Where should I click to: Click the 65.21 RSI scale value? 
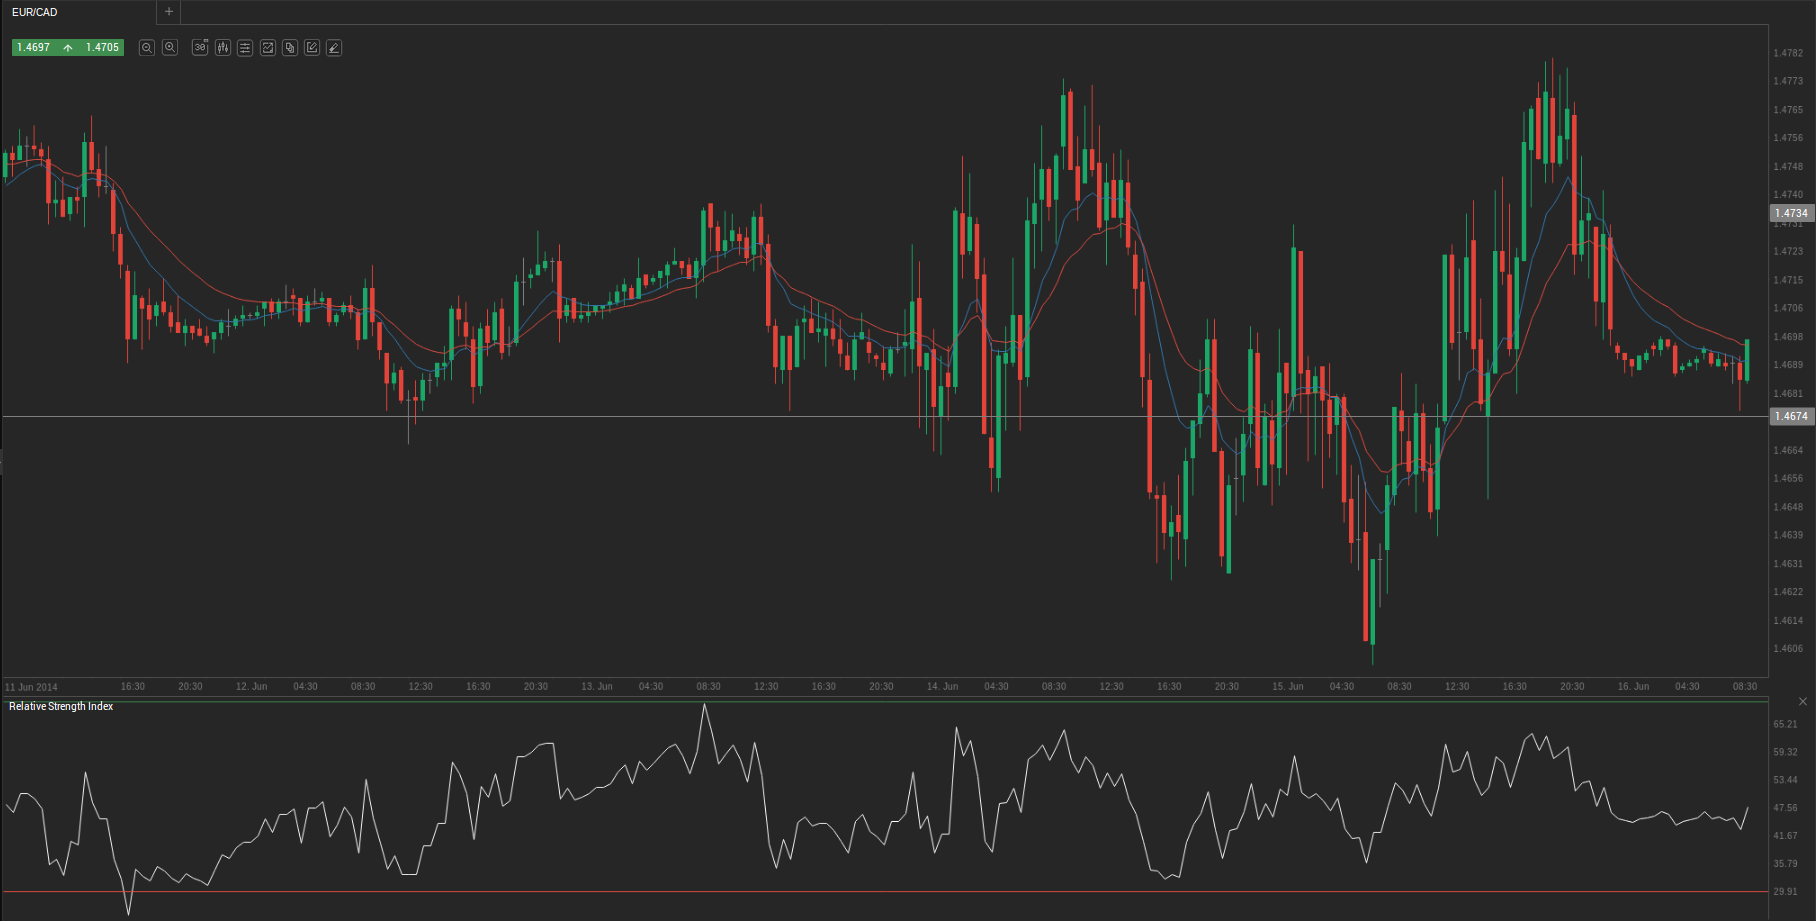[x=1785, y=724]
